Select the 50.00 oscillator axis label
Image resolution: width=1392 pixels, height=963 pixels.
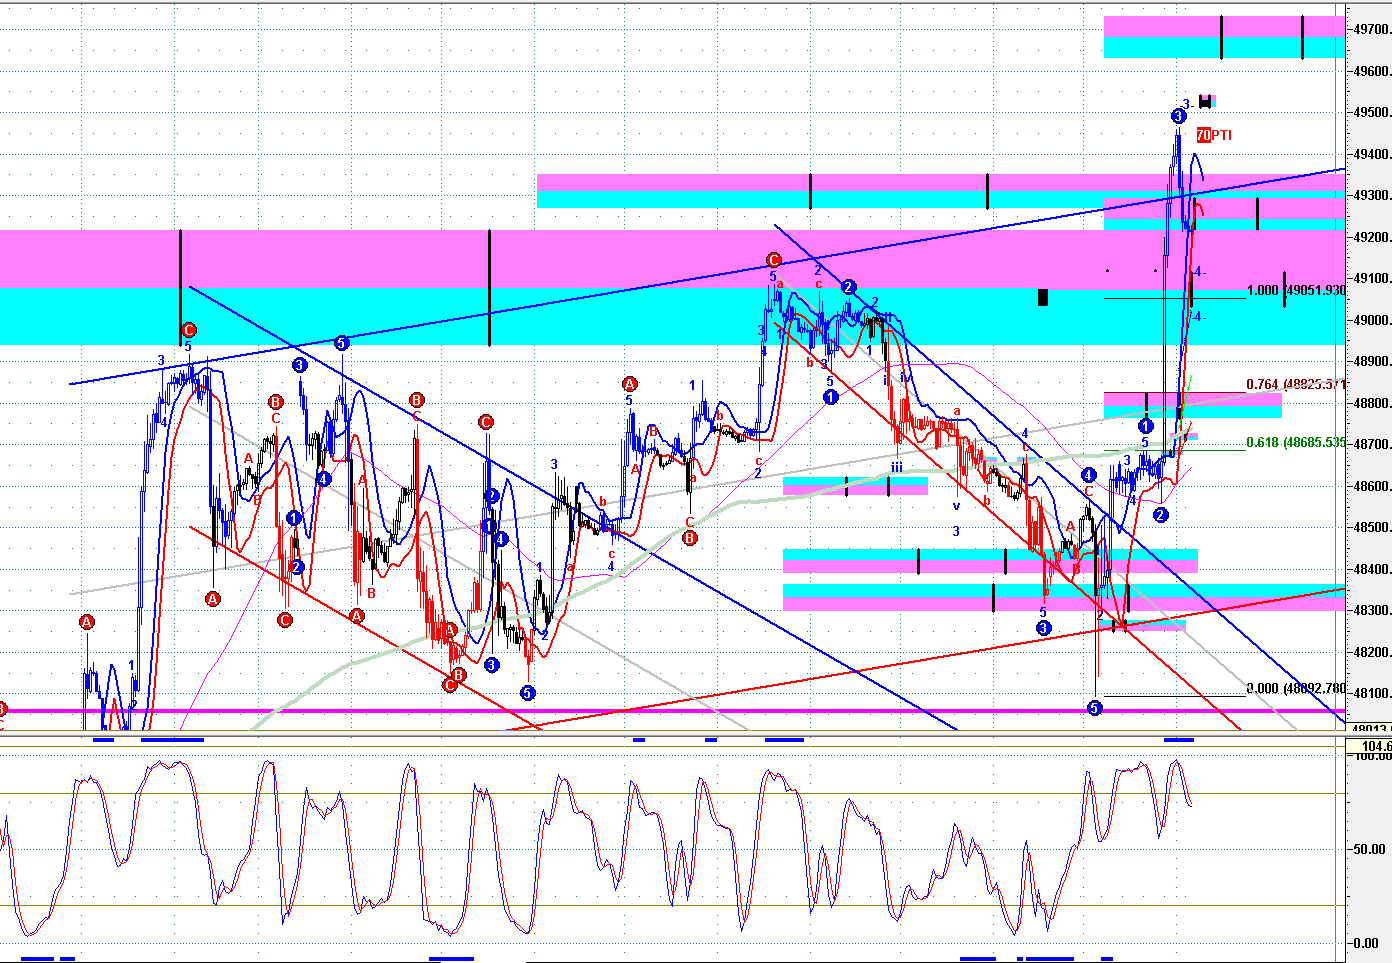(x=1369, y=850)
